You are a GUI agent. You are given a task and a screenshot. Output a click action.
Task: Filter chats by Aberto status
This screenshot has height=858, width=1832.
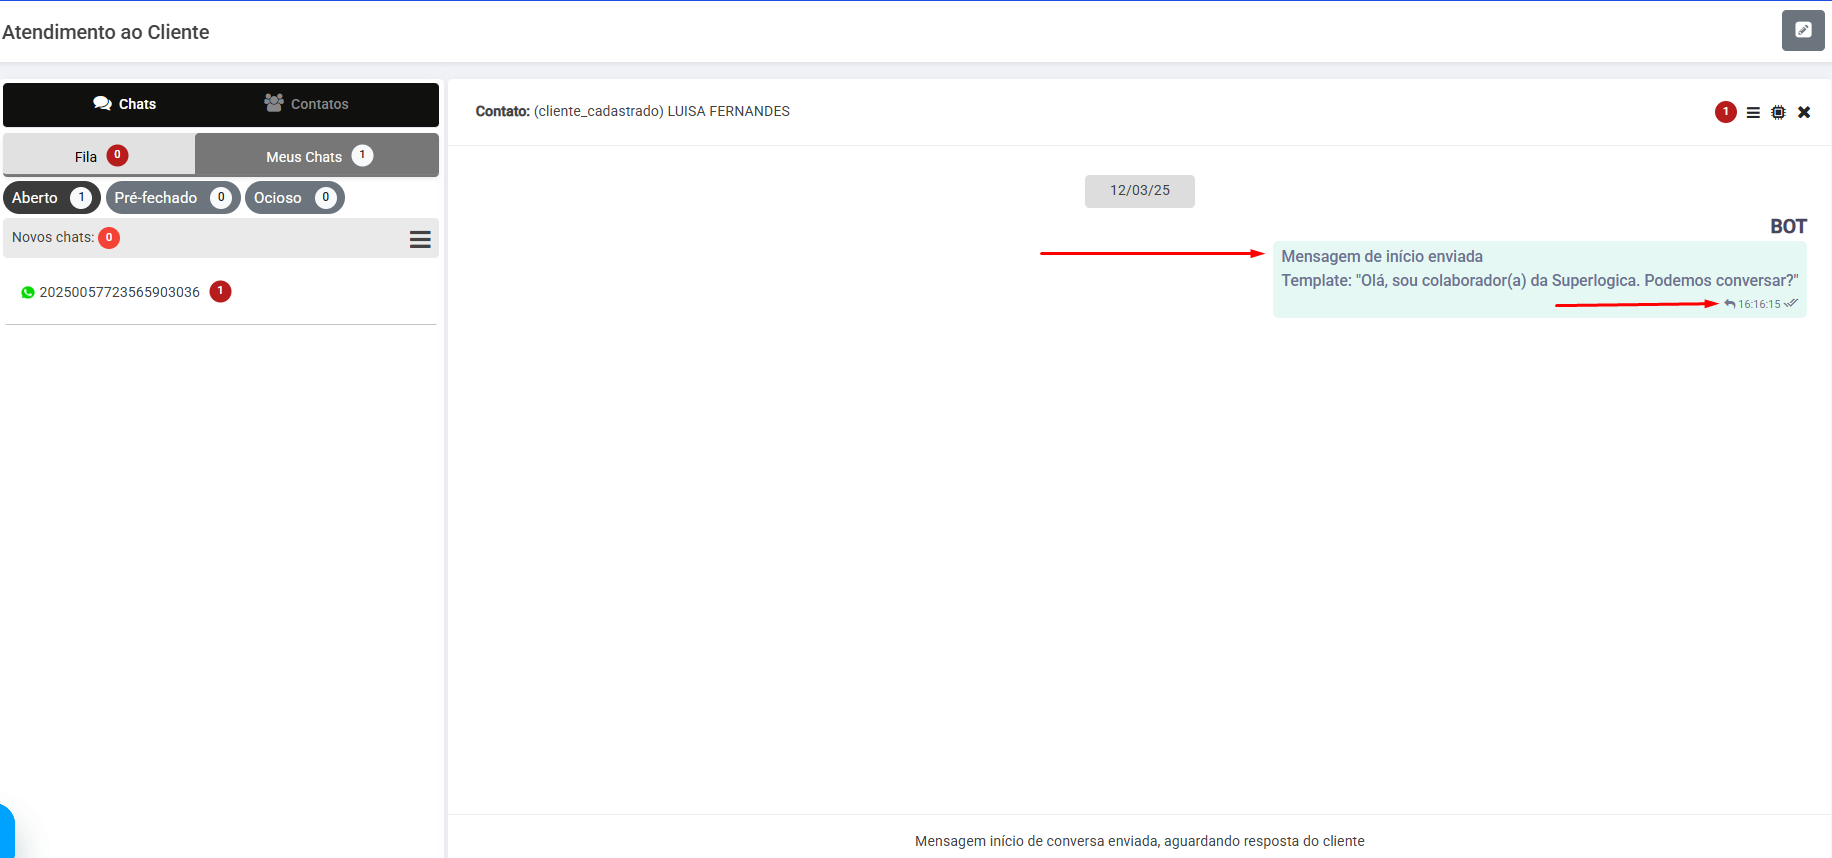[52, 198]
